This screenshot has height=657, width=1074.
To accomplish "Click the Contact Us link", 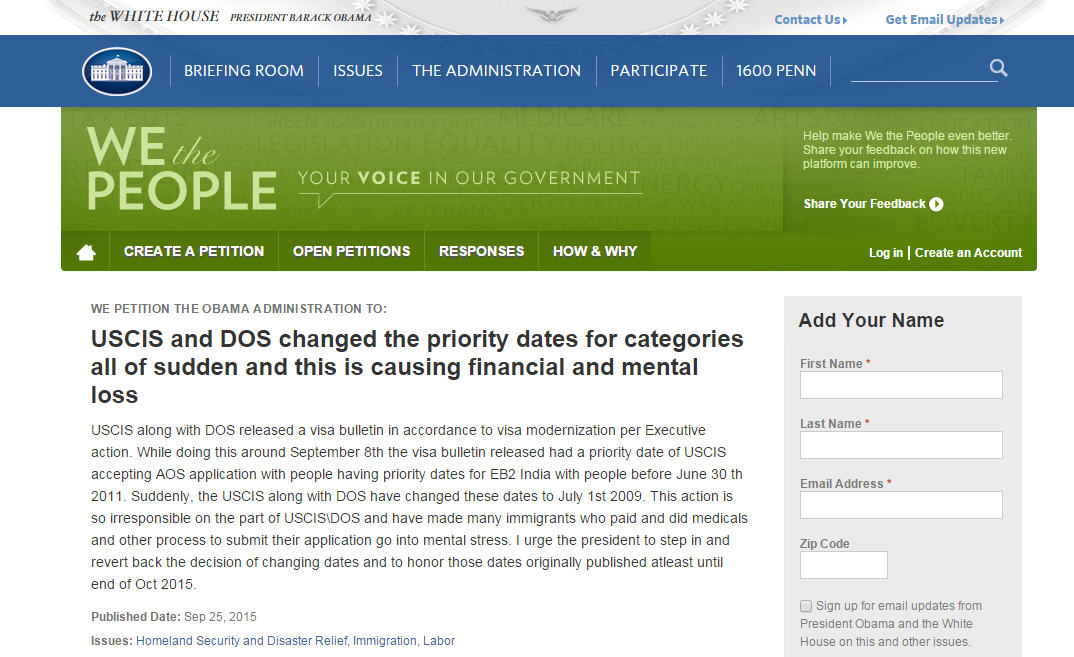I will click(810, 20).
